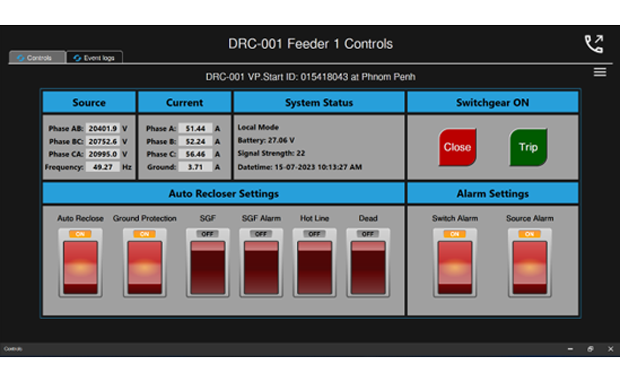This screenshot has width=620, height=380.
Task: Turn on the Dead switch
Action: coord(368,263)
